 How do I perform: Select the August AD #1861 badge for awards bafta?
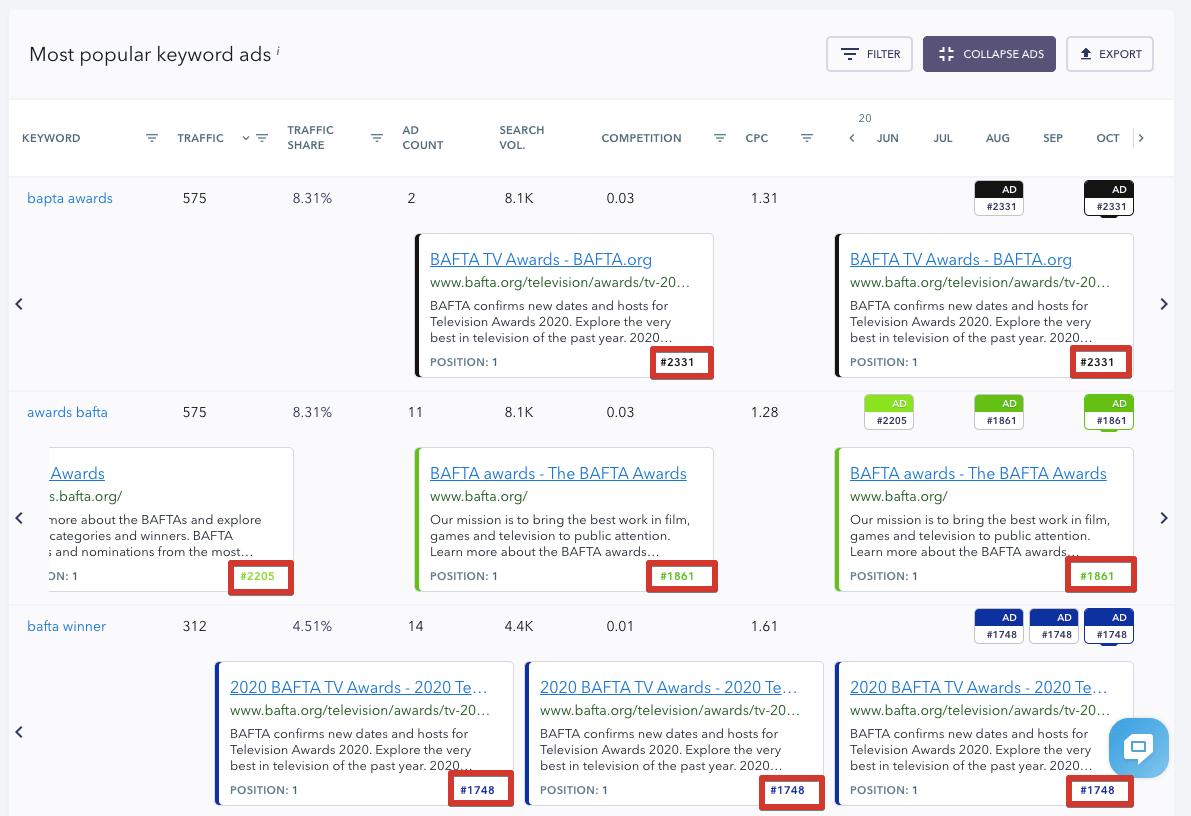click(x=999, y=413)
